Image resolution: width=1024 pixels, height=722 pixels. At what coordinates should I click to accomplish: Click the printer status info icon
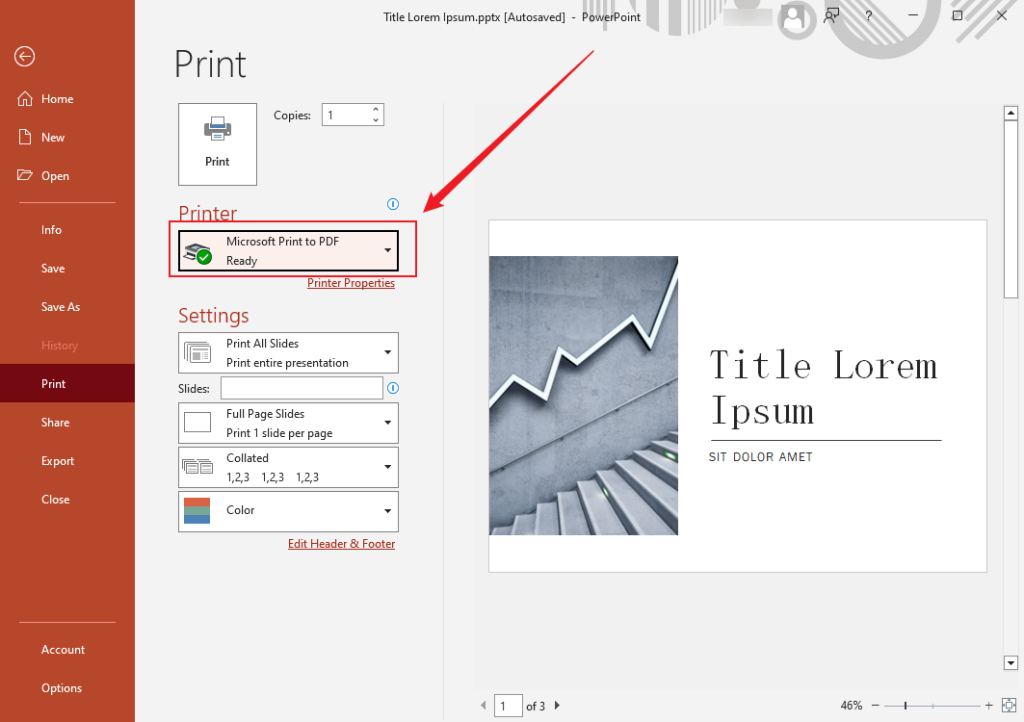coord(393,204)
